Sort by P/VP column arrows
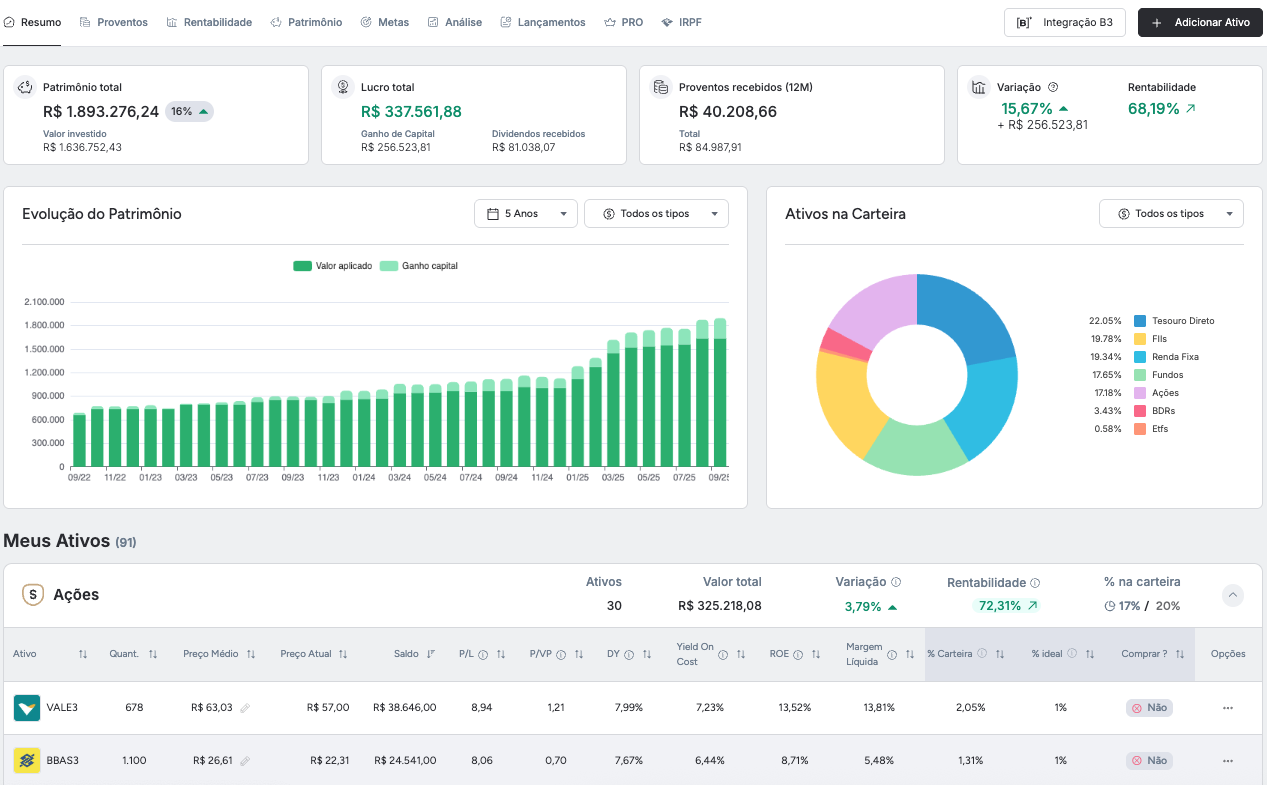The height and width of the screenshot is (785, 1267). pyautogui.click(x=579, y=654)
